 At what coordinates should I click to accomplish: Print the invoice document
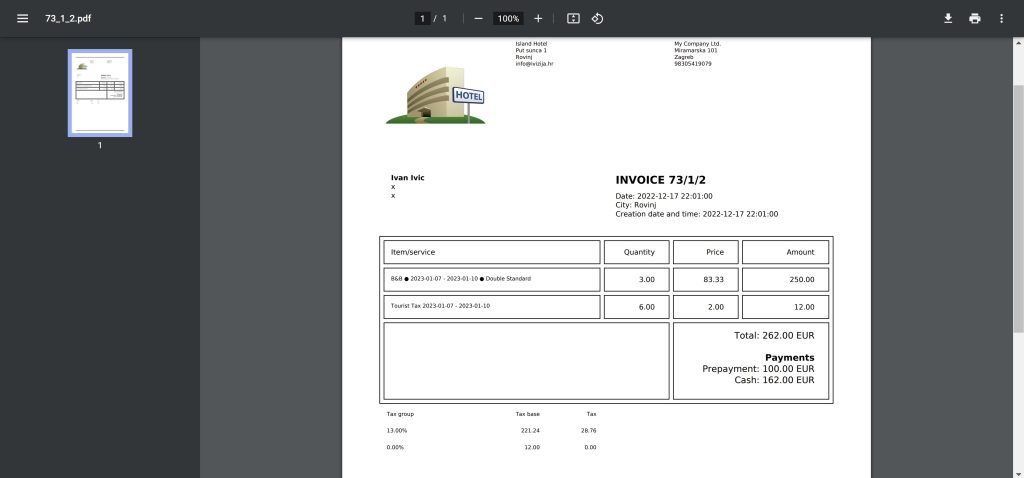point(974,18)
